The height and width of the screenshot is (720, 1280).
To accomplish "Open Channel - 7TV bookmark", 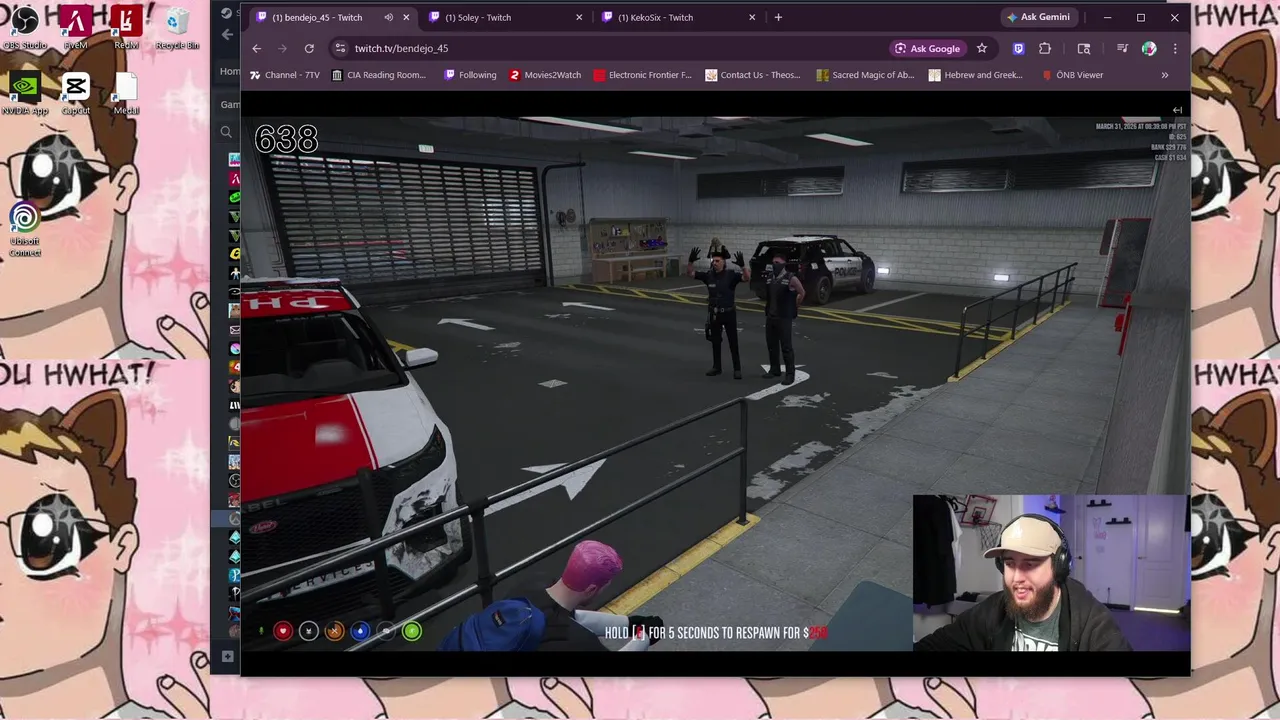I will [285, 75].
